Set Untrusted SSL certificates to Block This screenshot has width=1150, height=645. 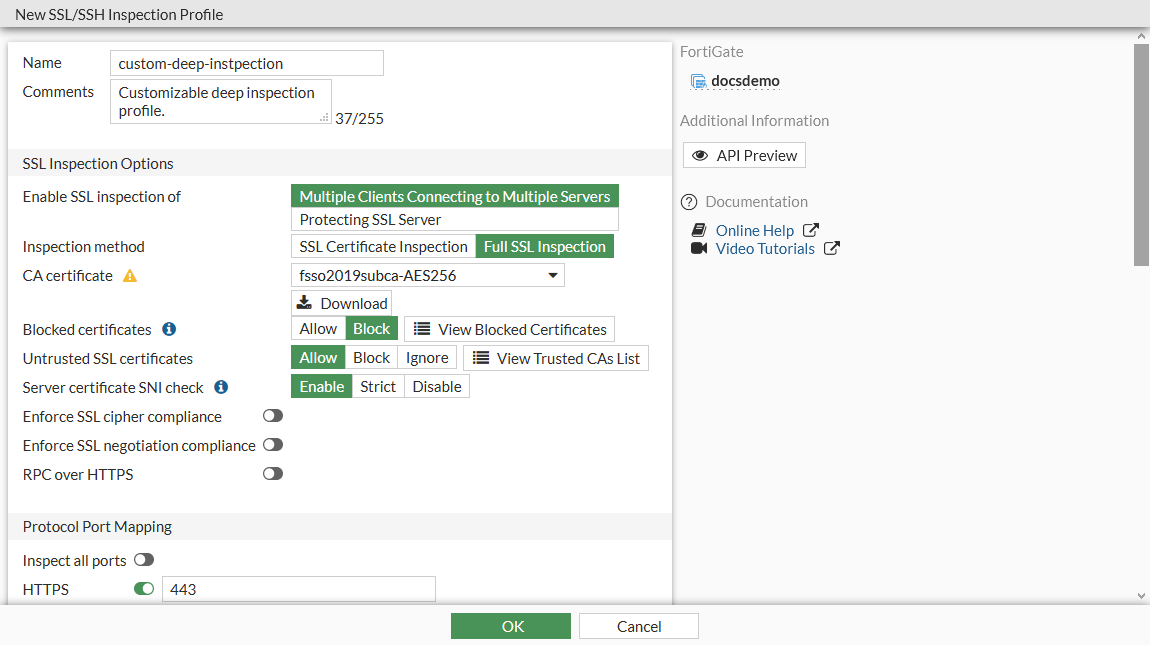(x=371, y=357)
